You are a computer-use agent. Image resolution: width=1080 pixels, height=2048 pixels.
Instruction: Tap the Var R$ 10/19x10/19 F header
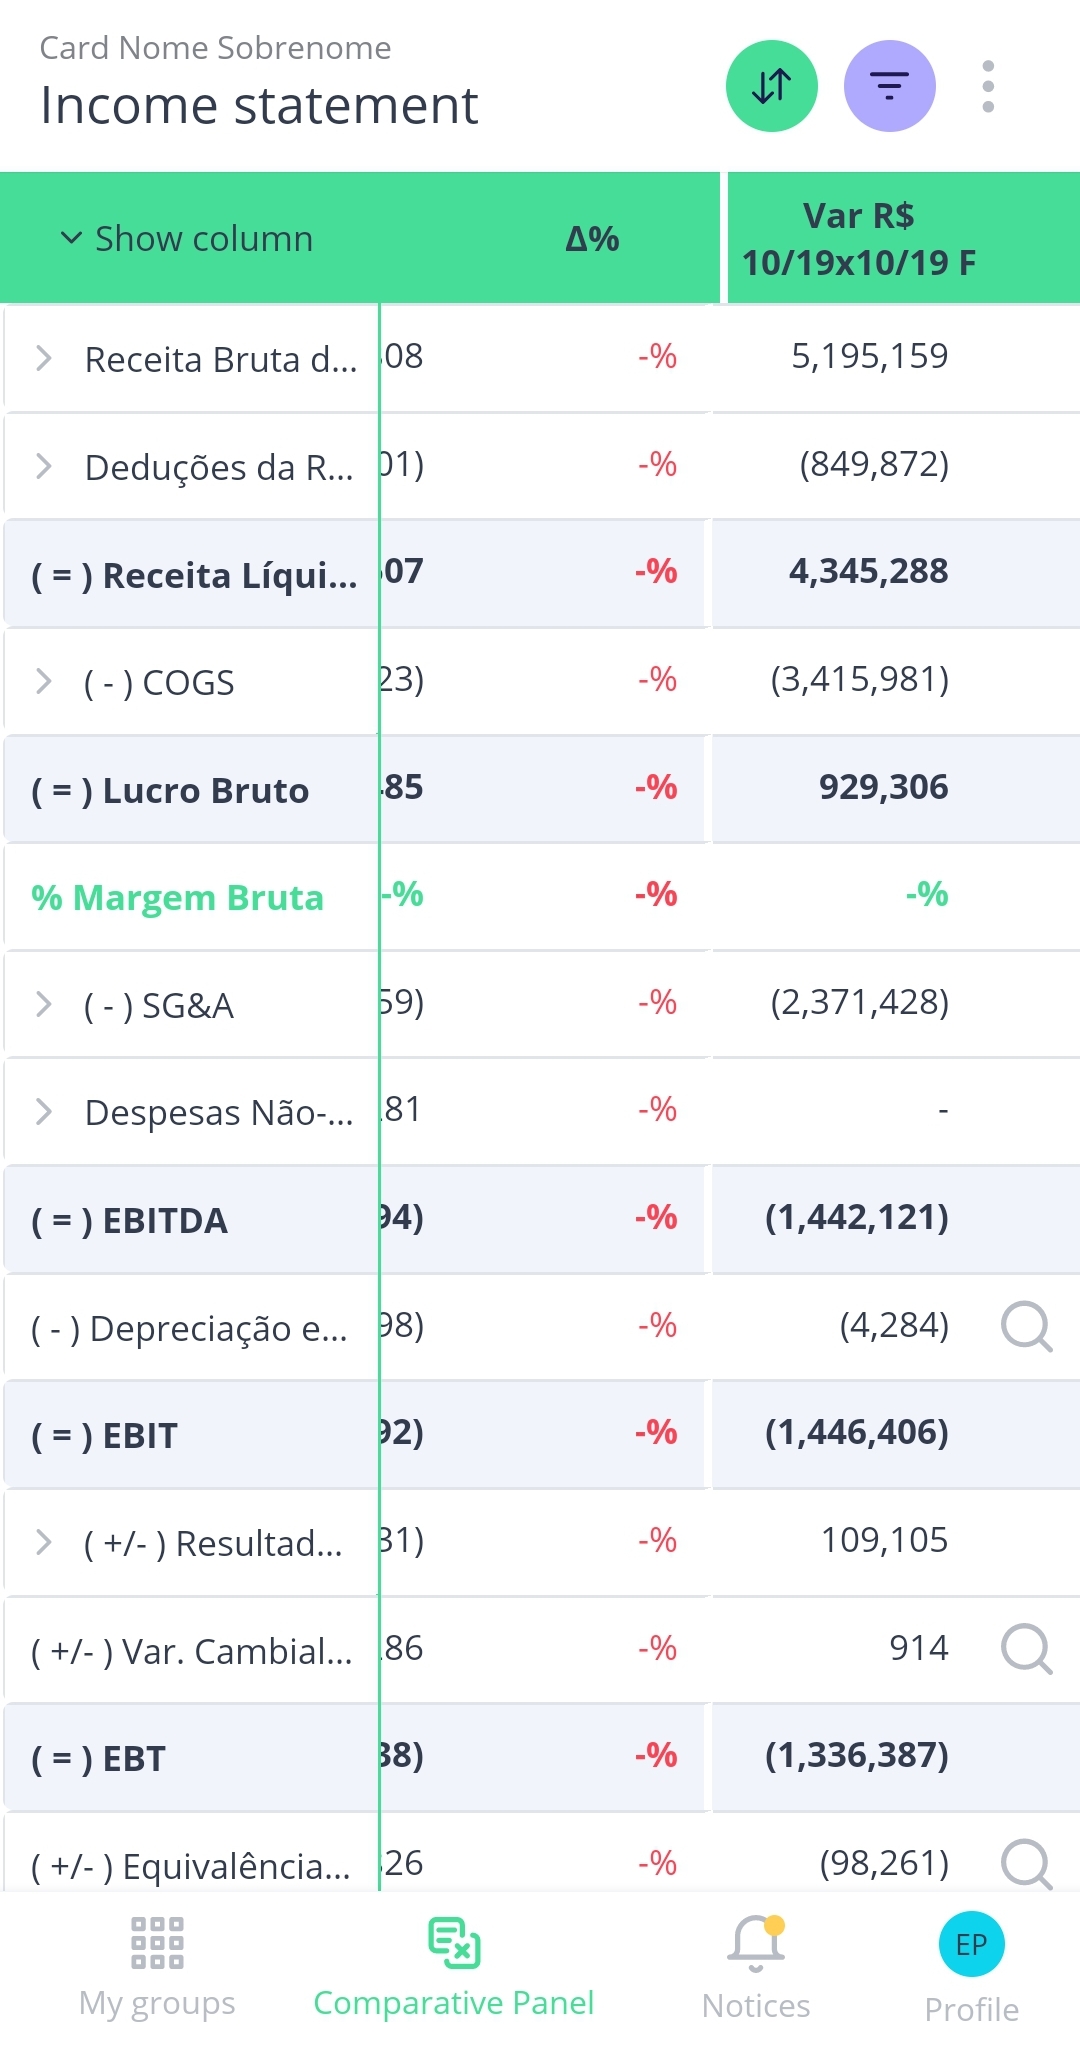(859, 239)
